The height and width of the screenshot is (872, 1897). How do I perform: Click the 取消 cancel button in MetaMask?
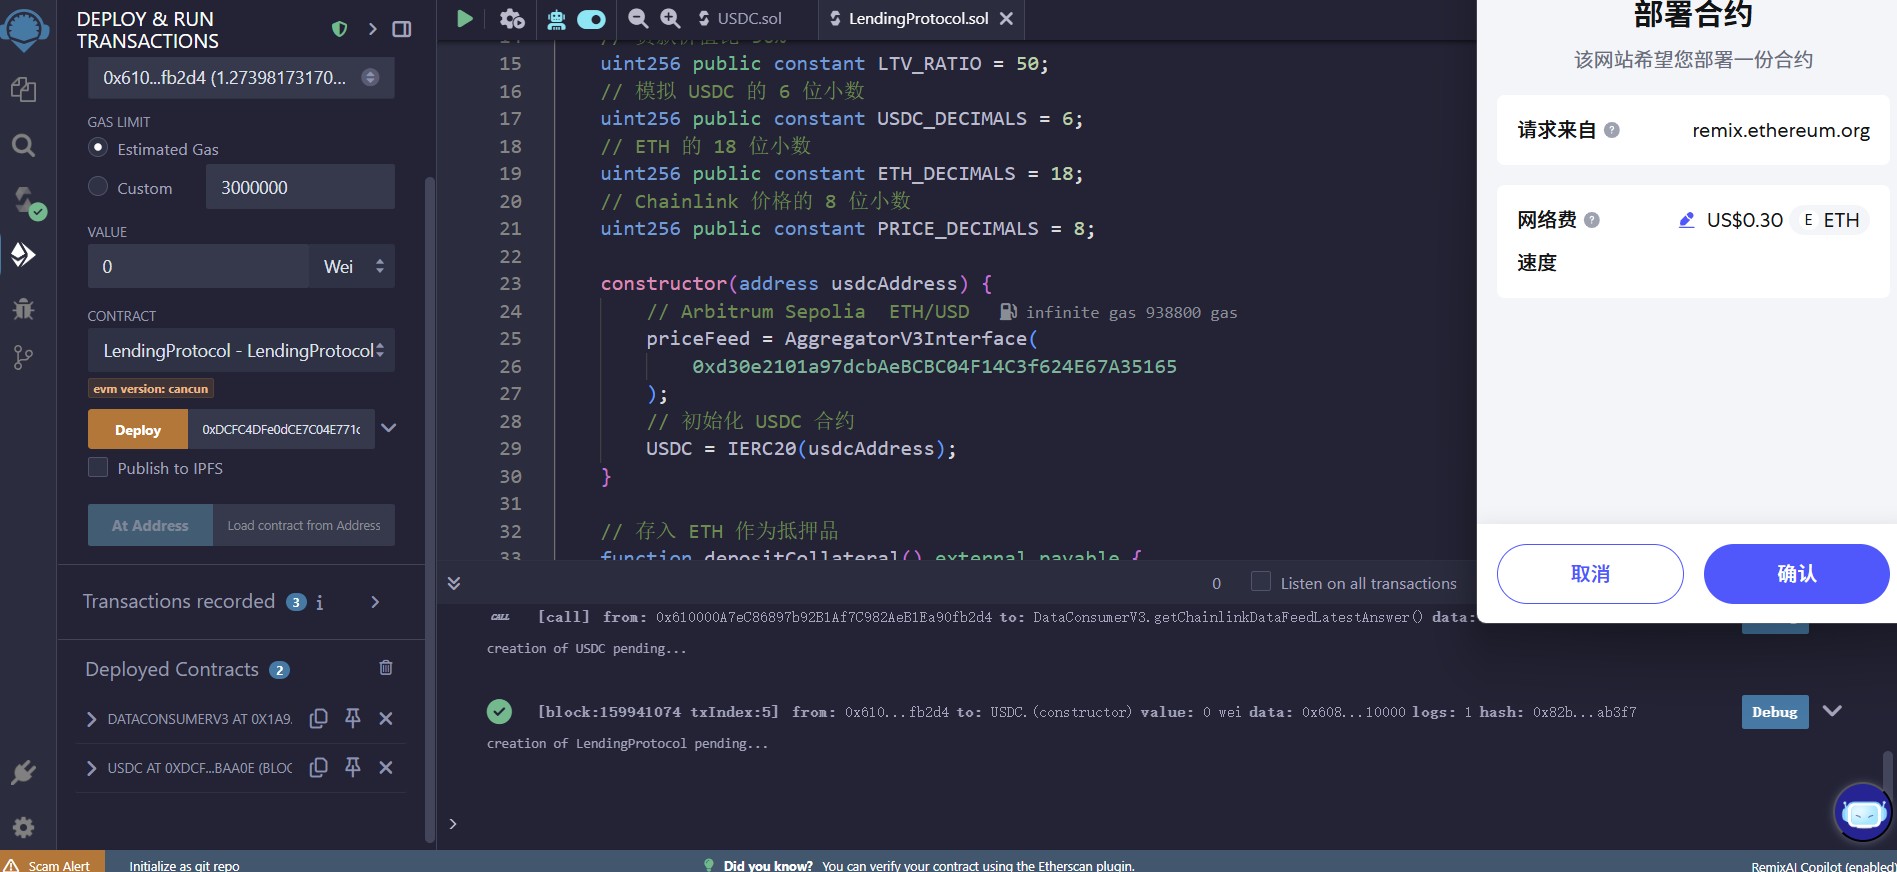(1590, 574)
